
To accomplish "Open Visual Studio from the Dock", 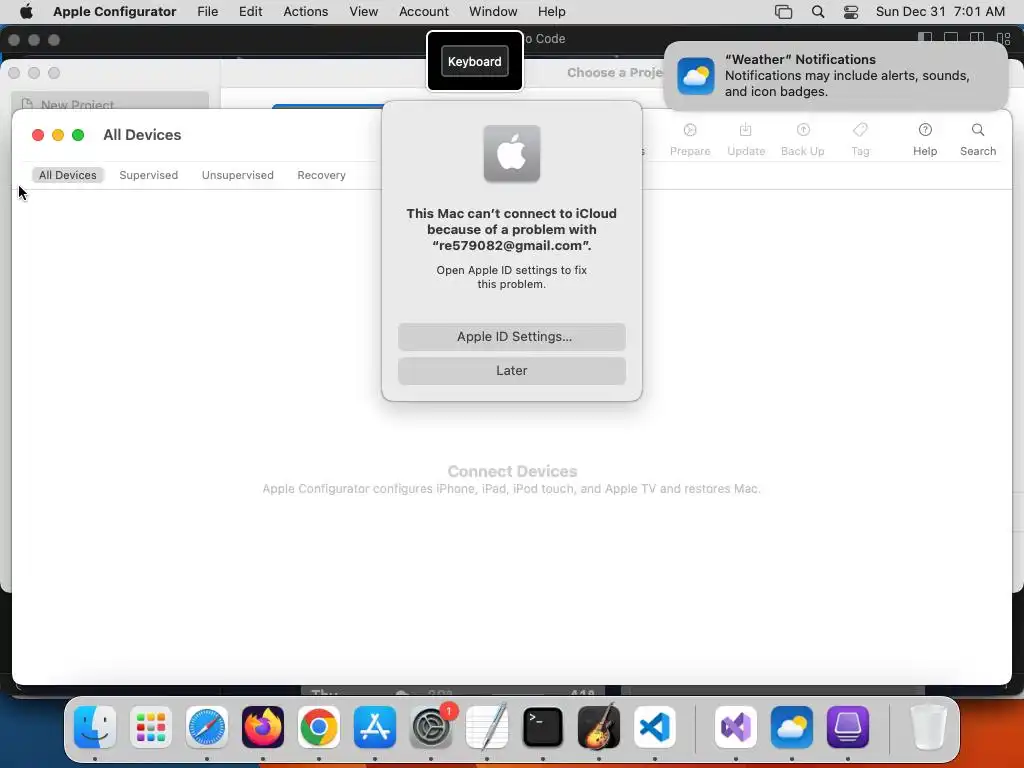I will tap(736, 727).
